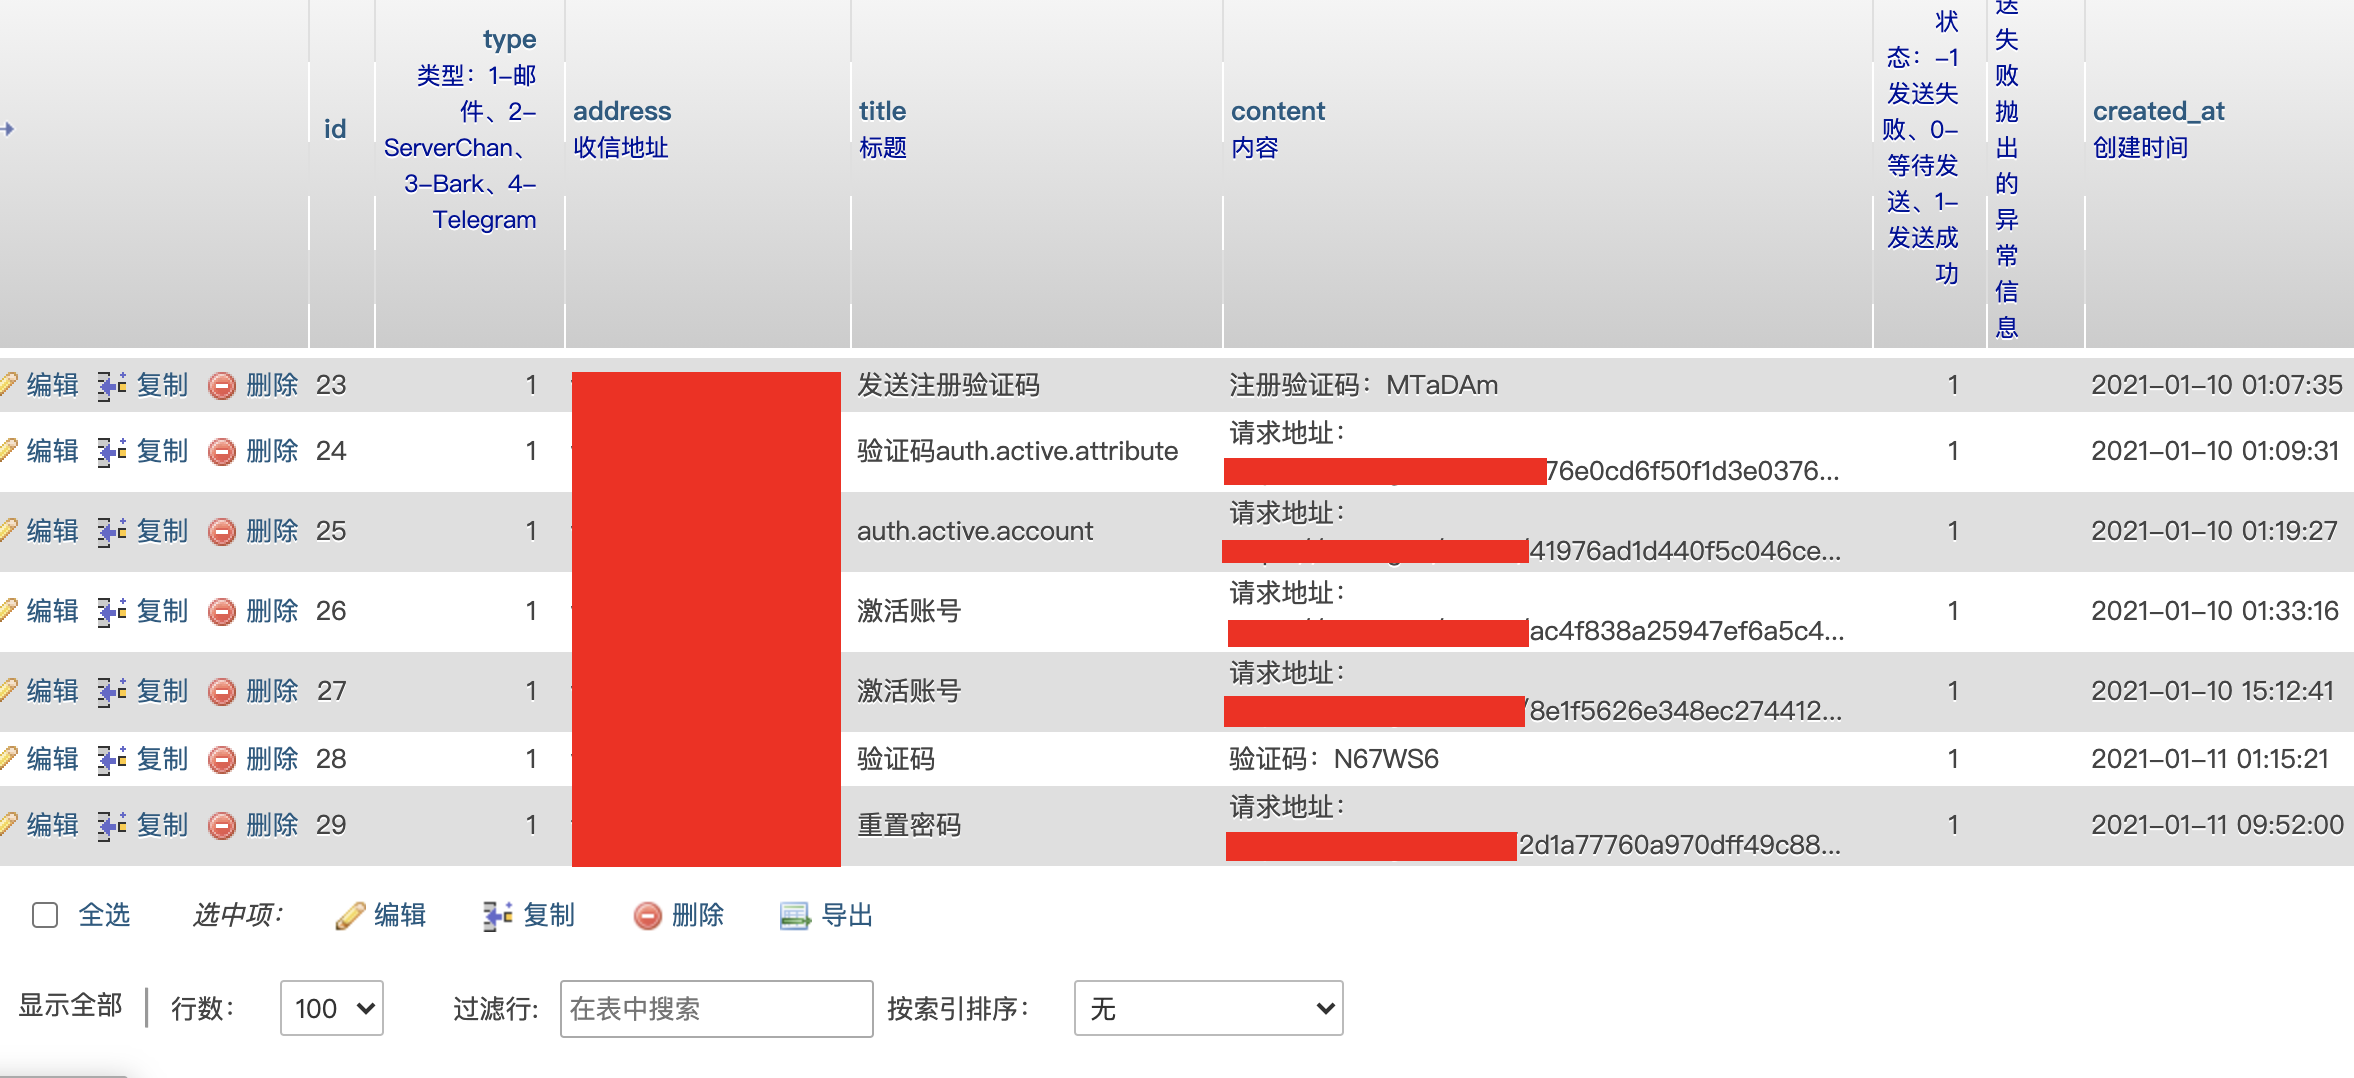This screenshot has width=2354, height=1078.
Task: Click the bottom bar red delete icon
Action: 648,915
